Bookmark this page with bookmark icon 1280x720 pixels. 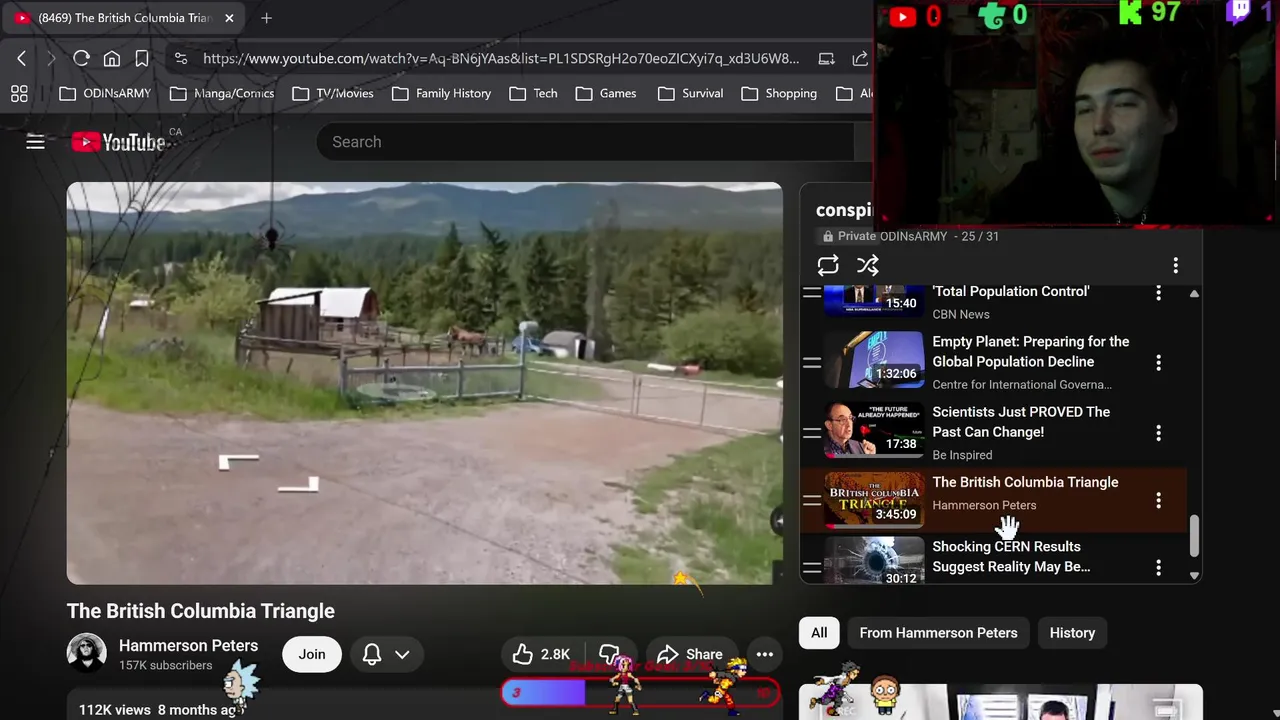pos(142,59)
